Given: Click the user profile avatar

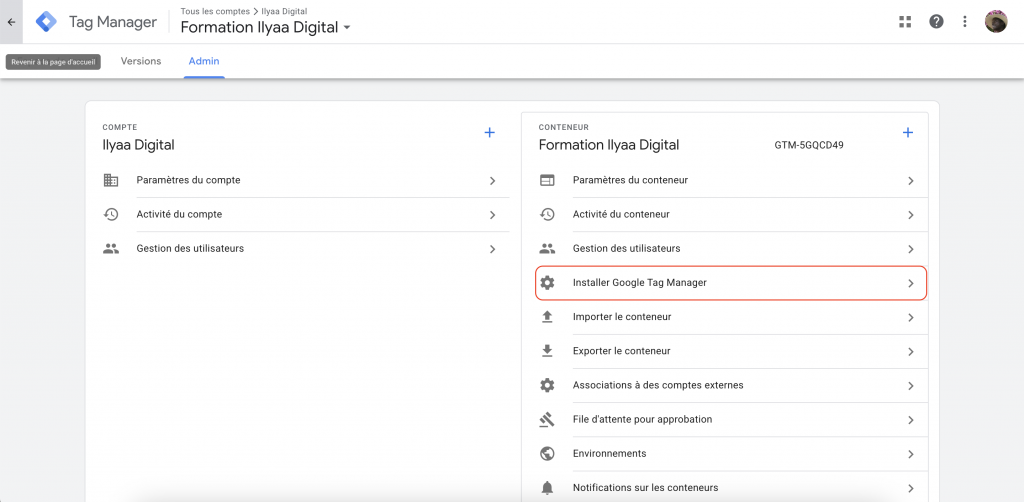Looking at the screenshot, I should click(996, 22).
